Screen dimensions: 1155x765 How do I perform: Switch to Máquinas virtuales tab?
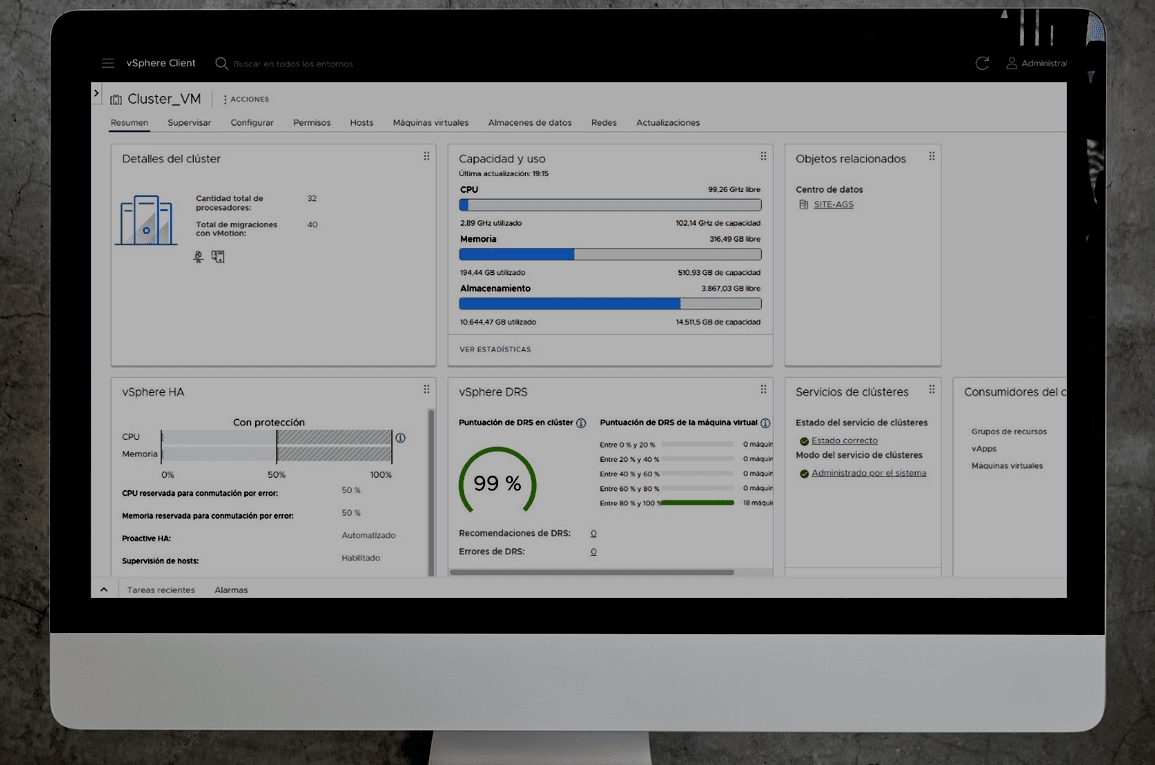(x=431, y=123)
